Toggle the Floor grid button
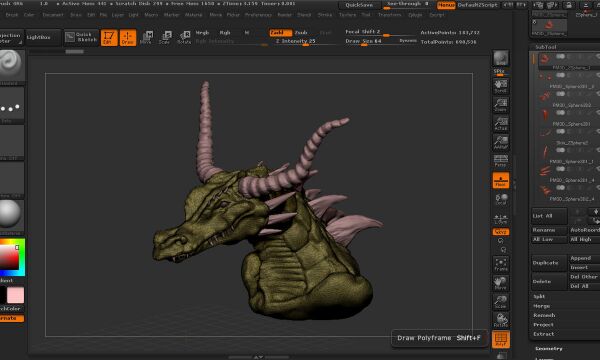 501,180
